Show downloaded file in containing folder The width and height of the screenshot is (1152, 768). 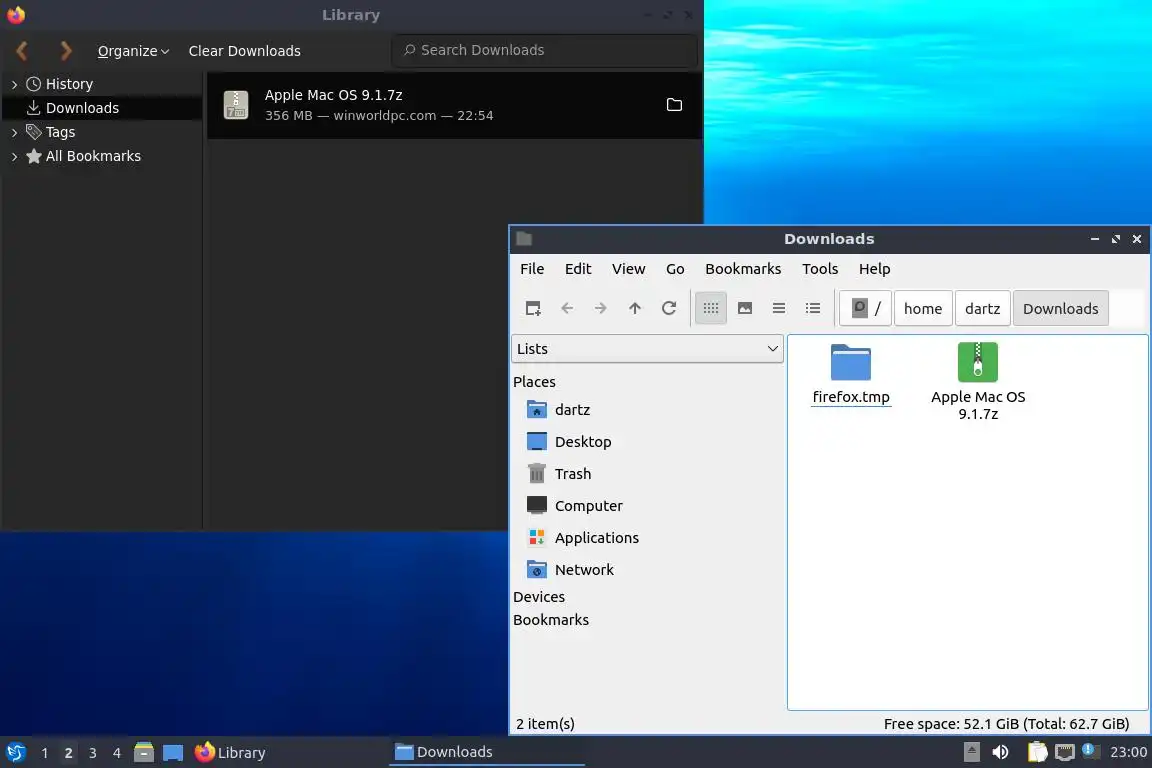click(x=674, y=105)
